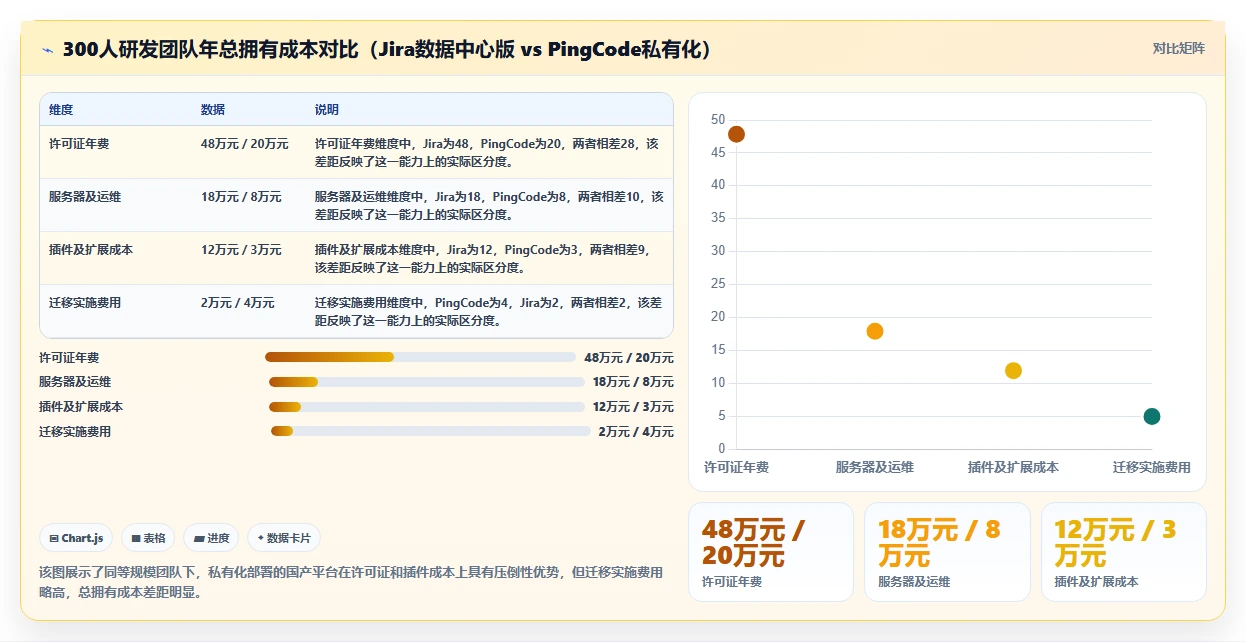Image resolution: width=1246 pixels, height=642 pixels.
Task: Click the yellow chart point at 12
Action: (x=1013, y=371)
